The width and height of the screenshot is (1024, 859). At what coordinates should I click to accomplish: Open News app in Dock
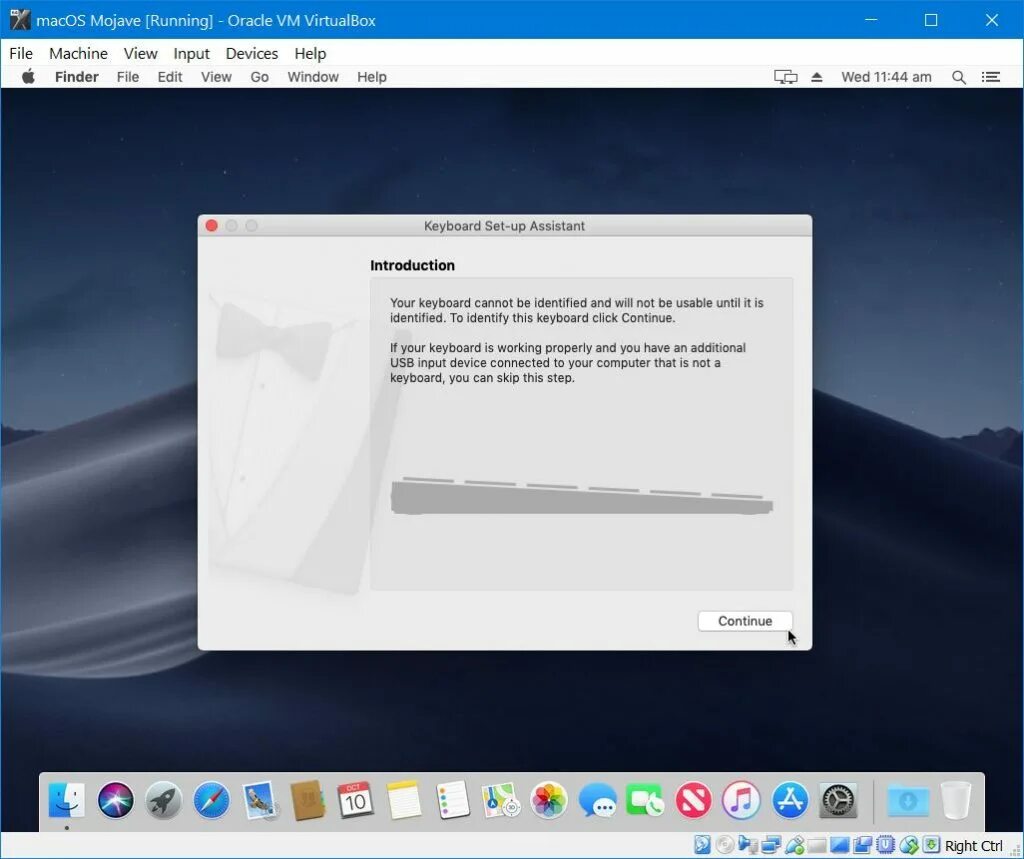(693, 800)
